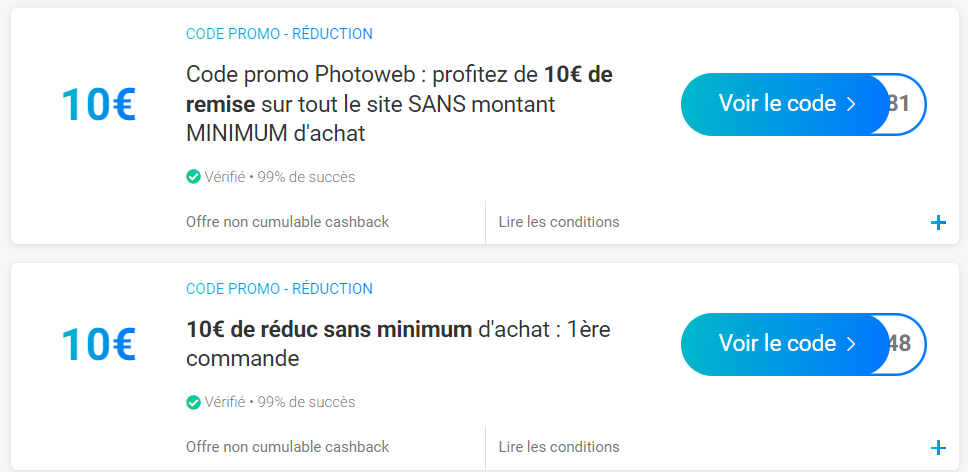Image resolution: width=968 pixels, height=472 pixels.
Task: Open the 10€ de réduc sans minimum title
Action: 398,344
